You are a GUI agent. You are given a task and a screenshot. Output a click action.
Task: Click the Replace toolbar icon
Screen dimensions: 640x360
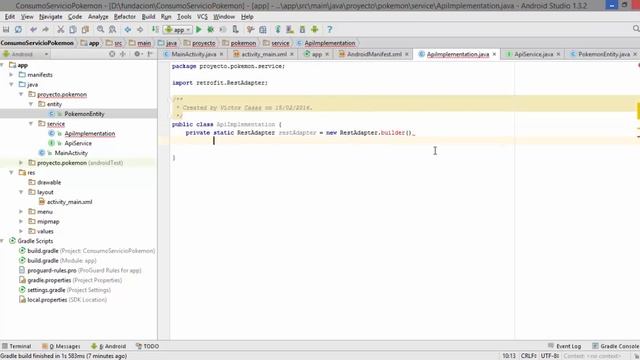(x=113, y=29)
